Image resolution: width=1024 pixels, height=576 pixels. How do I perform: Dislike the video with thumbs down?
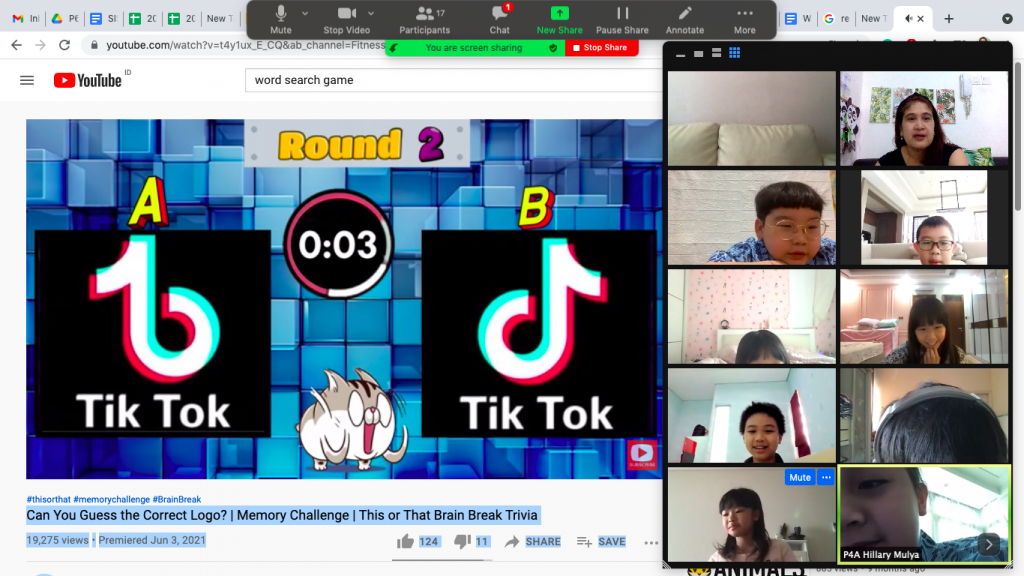pos(462,541)
